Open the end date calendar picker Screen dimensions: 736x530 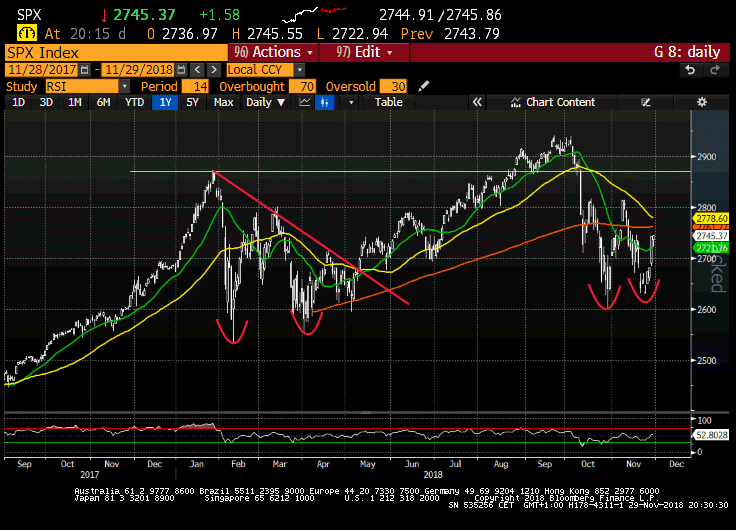click(181, 70)
